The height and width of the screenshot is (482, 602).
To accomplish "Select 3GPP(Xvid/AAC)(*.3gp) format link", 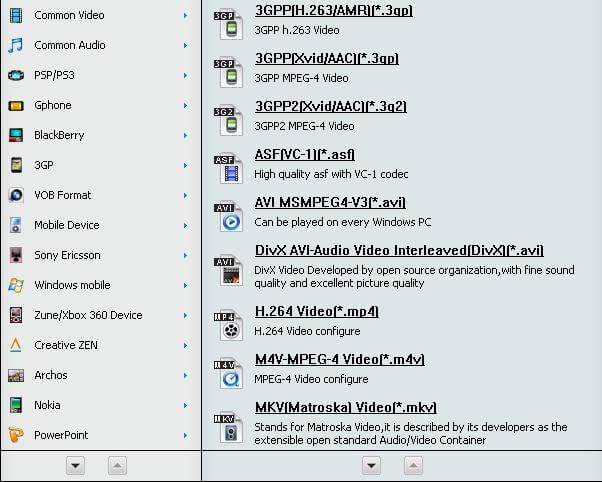I will [x=327, y=58].
